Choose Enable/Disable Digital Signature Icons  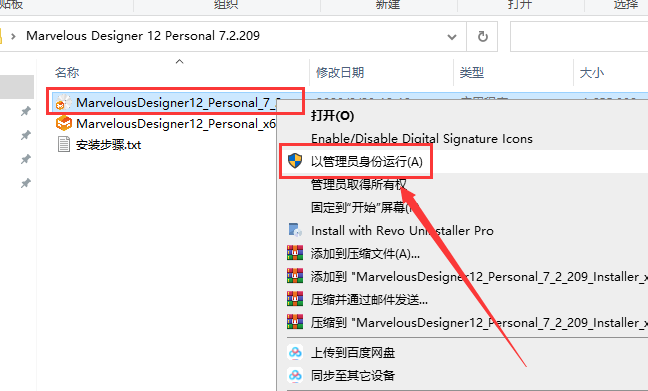tap(422, 138)
